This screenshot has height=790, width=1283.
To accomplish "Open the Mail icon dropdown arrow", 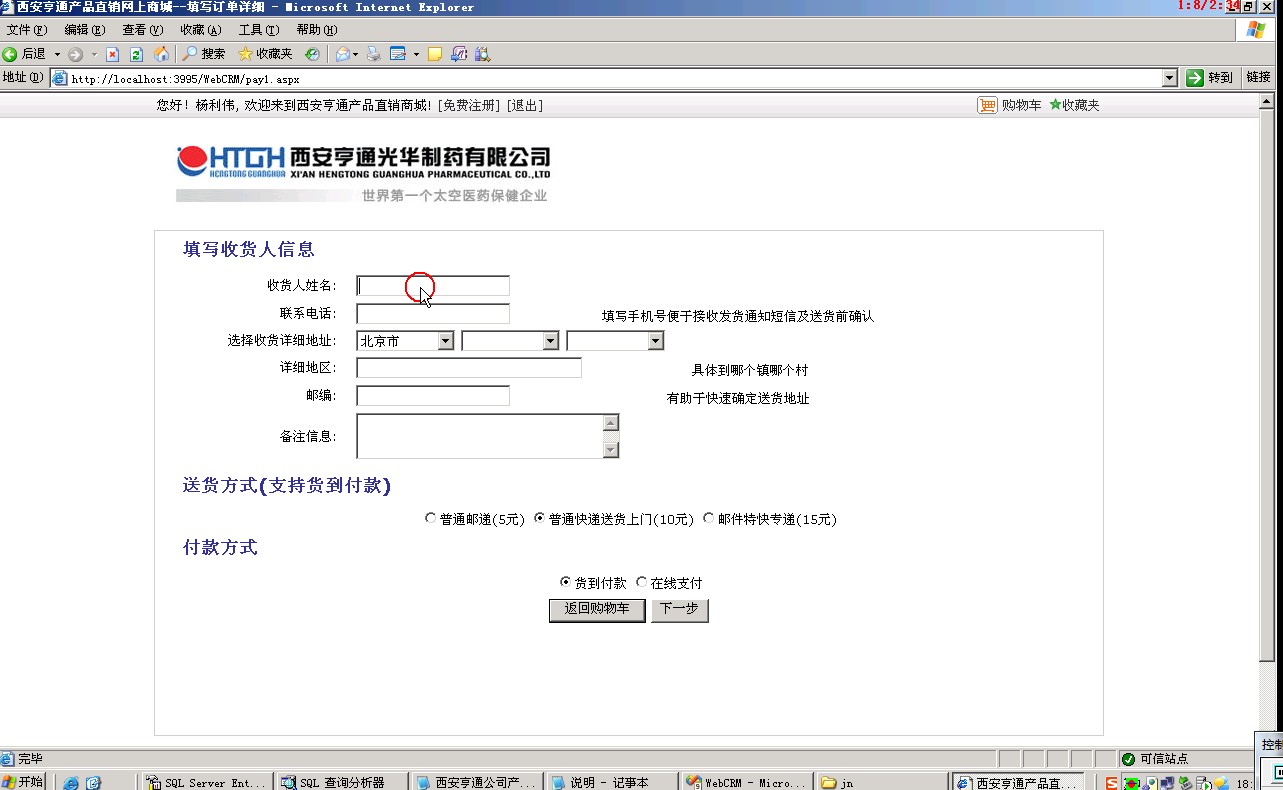I will [356, 54].
